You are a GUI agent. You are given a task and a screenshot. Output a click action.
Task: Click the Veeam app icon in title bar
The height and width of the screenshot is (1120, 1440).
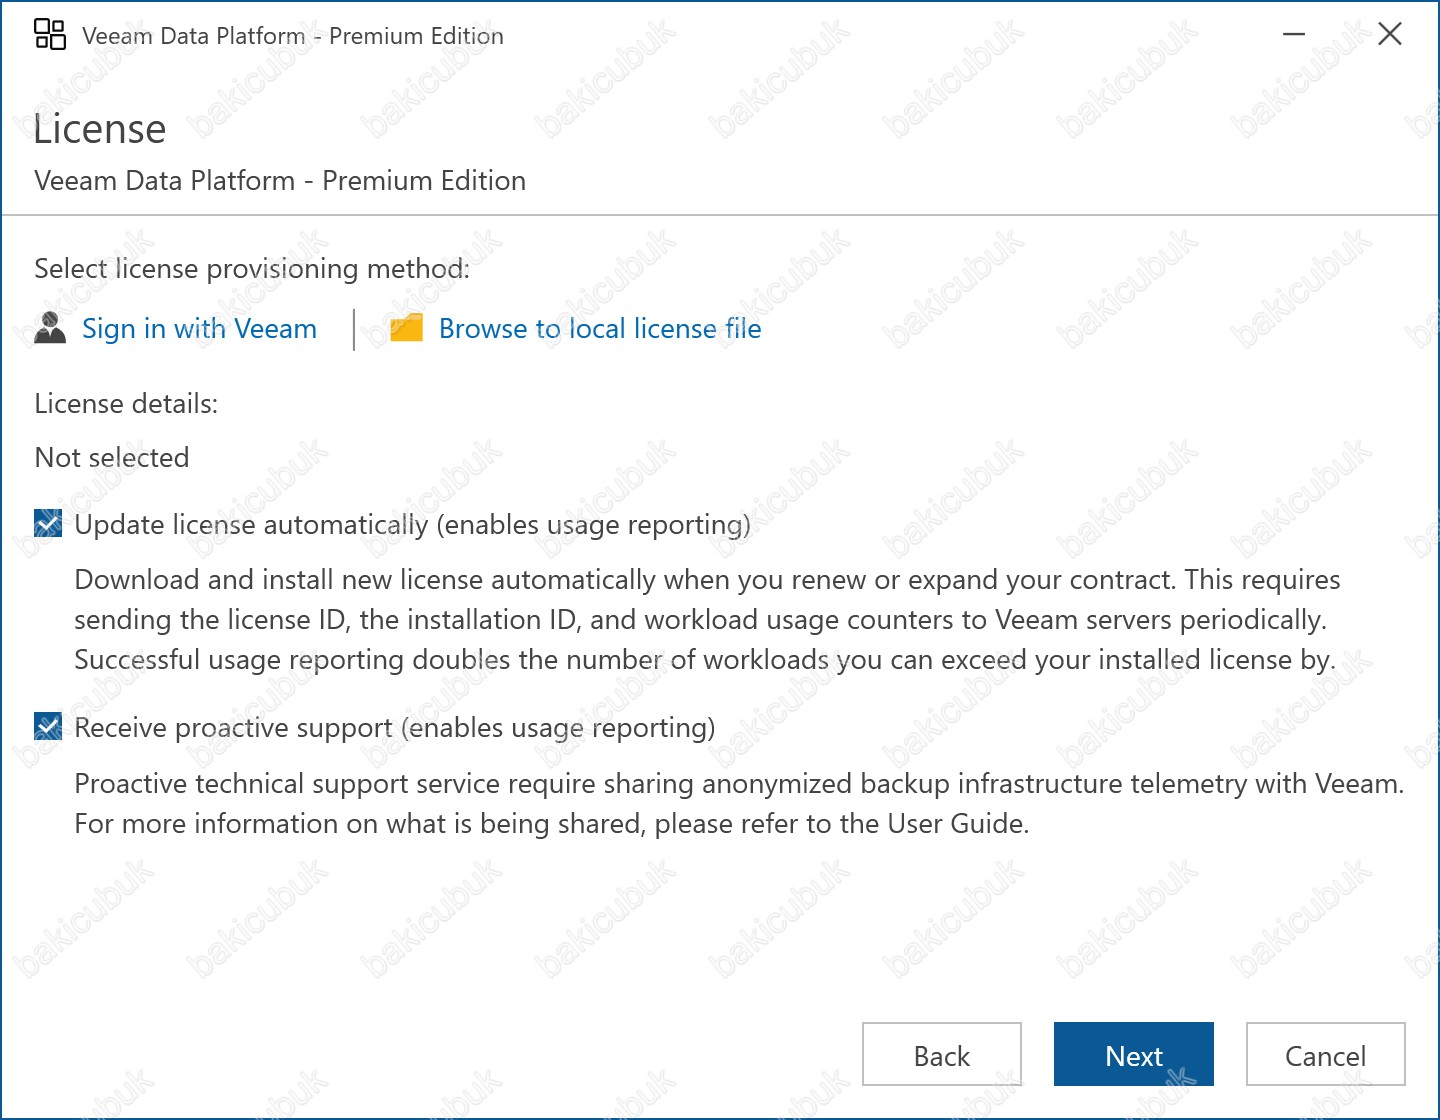50,34
